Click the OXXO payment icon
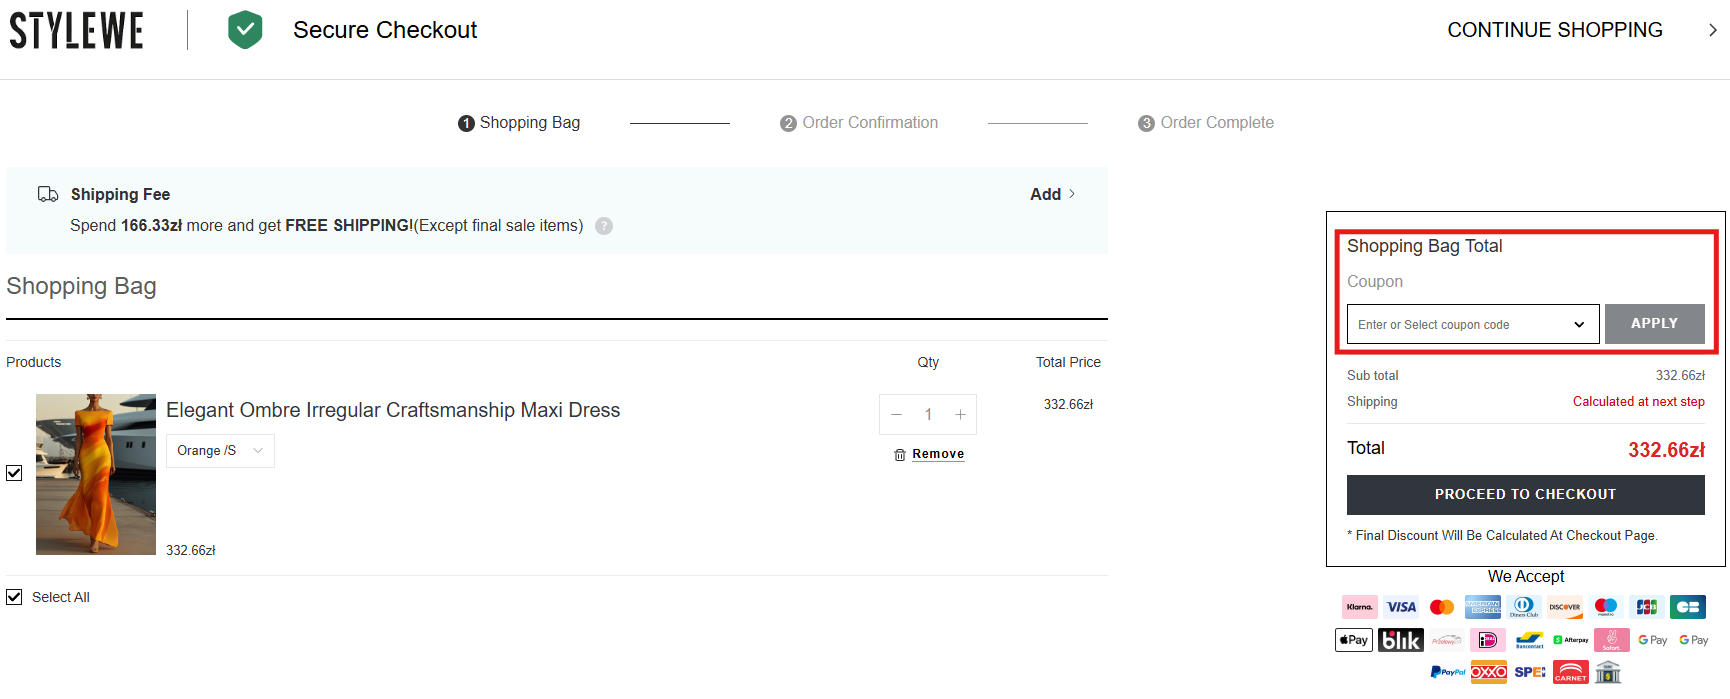 tap(1488, 672)
